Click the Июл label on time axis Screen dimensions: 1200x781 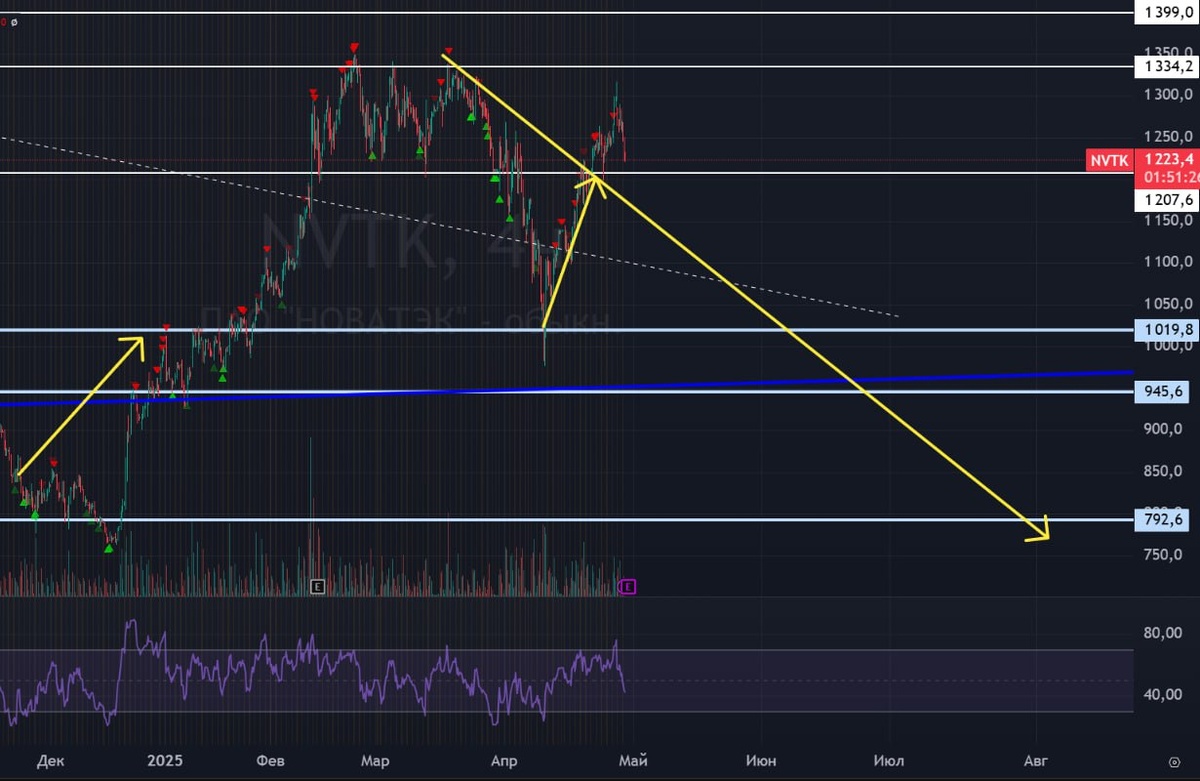pyautogui.click(x=888, y=762)
